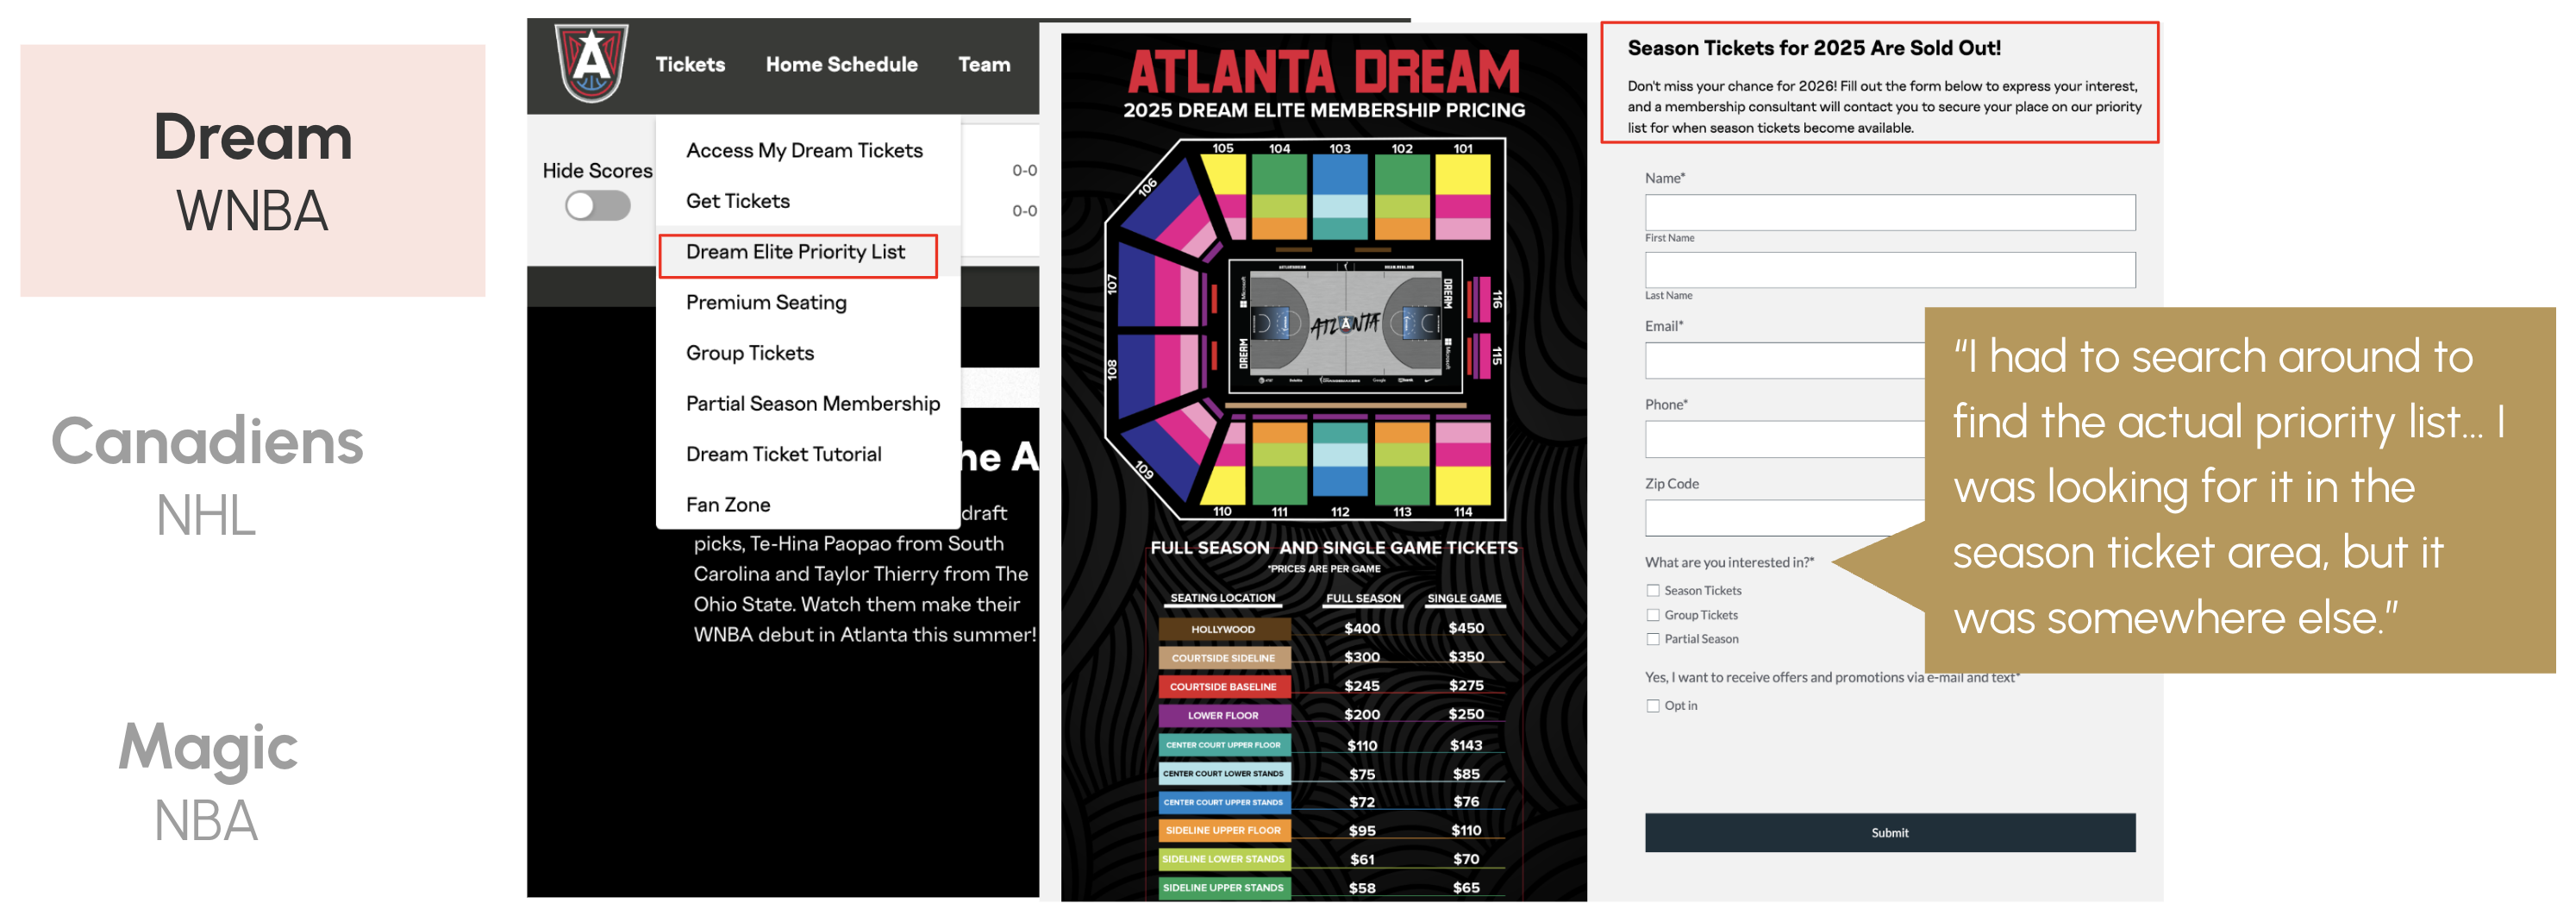2576x916 pixels.
Task: Click the Hollywood seating color swatch
Action: [1223, 629]
